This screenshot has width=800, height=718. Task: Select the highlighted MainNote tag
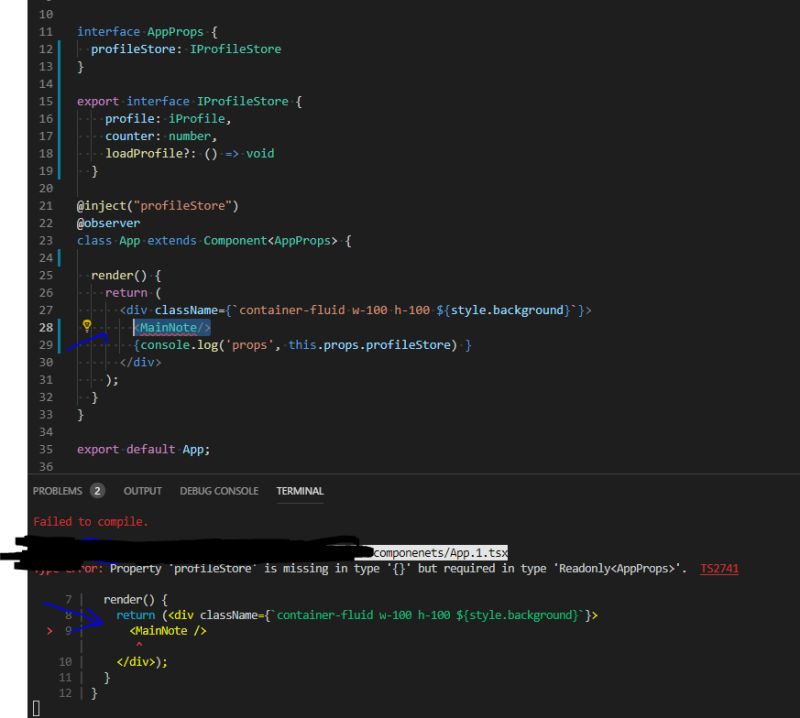point(170,327)
